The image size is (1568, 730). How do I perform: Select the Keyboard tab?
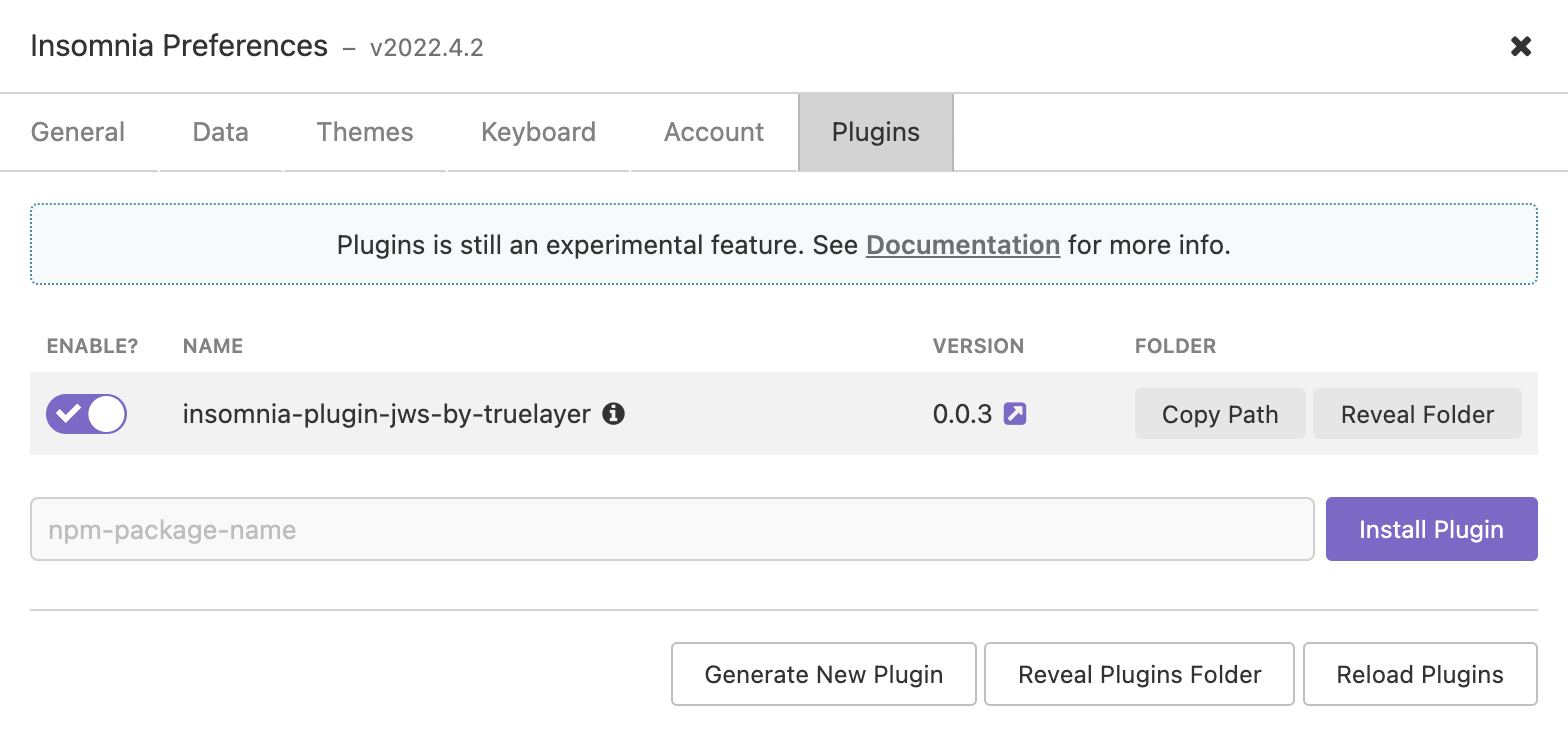click(538, 132)
